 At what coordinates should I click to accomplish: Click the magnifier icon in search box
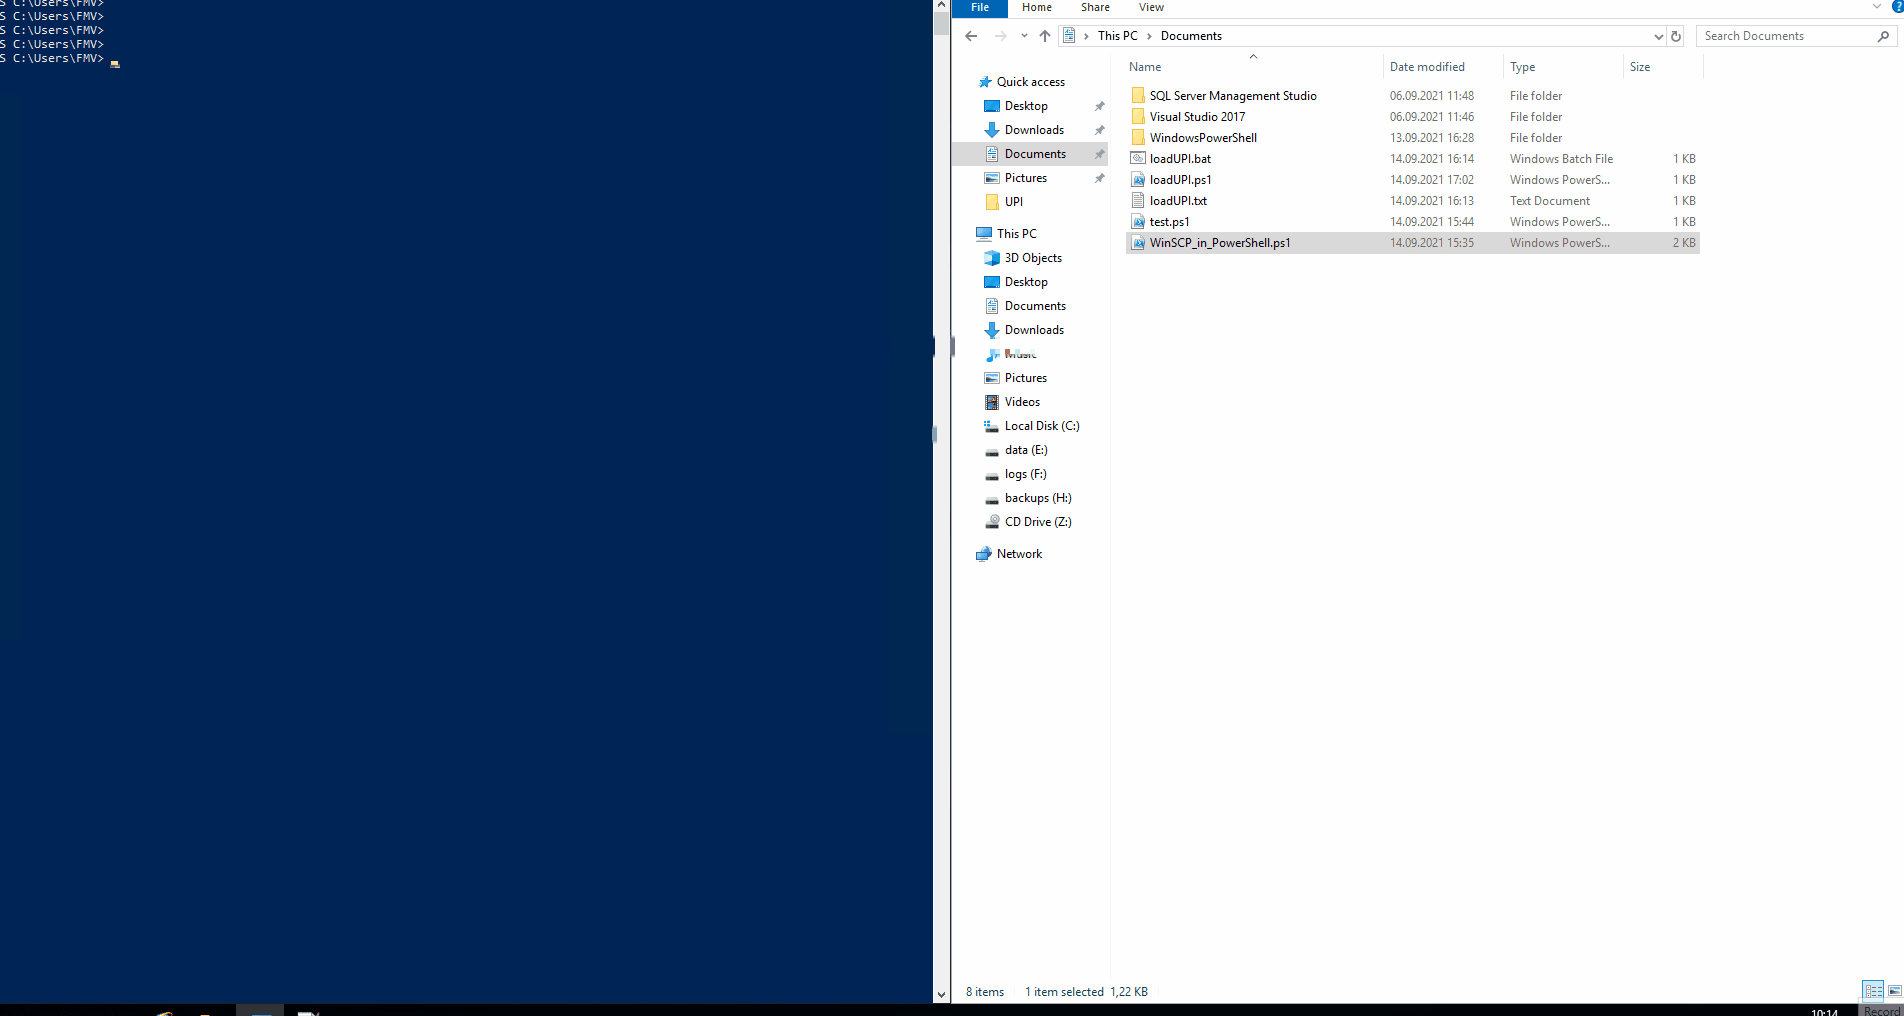click(x=1883, y=36)
